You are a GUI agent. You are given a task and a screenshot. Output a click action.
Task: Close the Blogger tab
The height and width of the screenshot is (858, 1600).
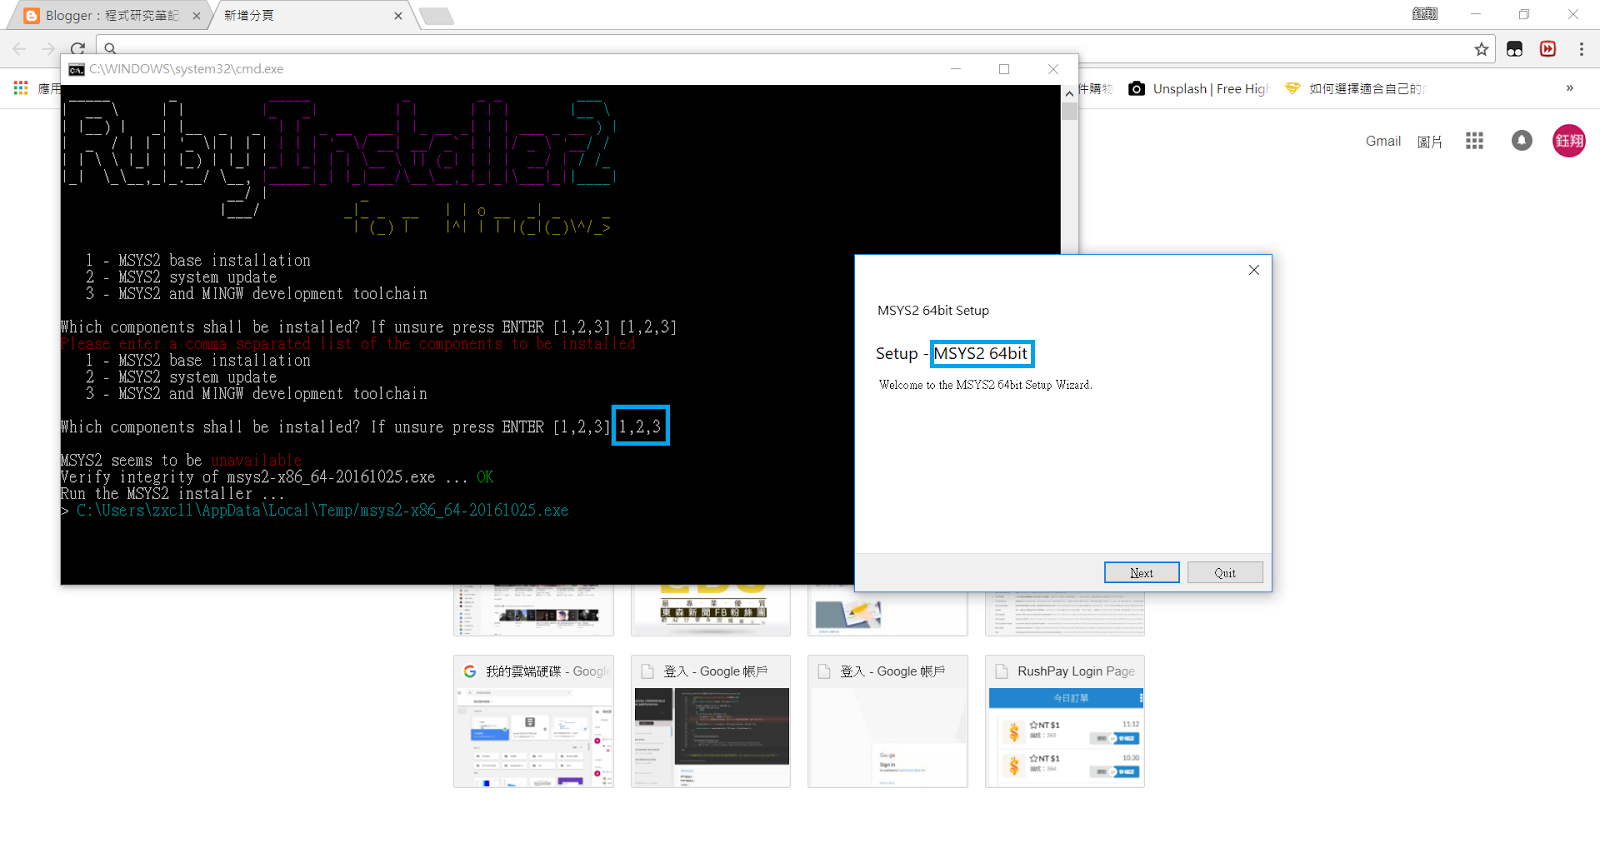pyautogui.click(x=196, y=16)
